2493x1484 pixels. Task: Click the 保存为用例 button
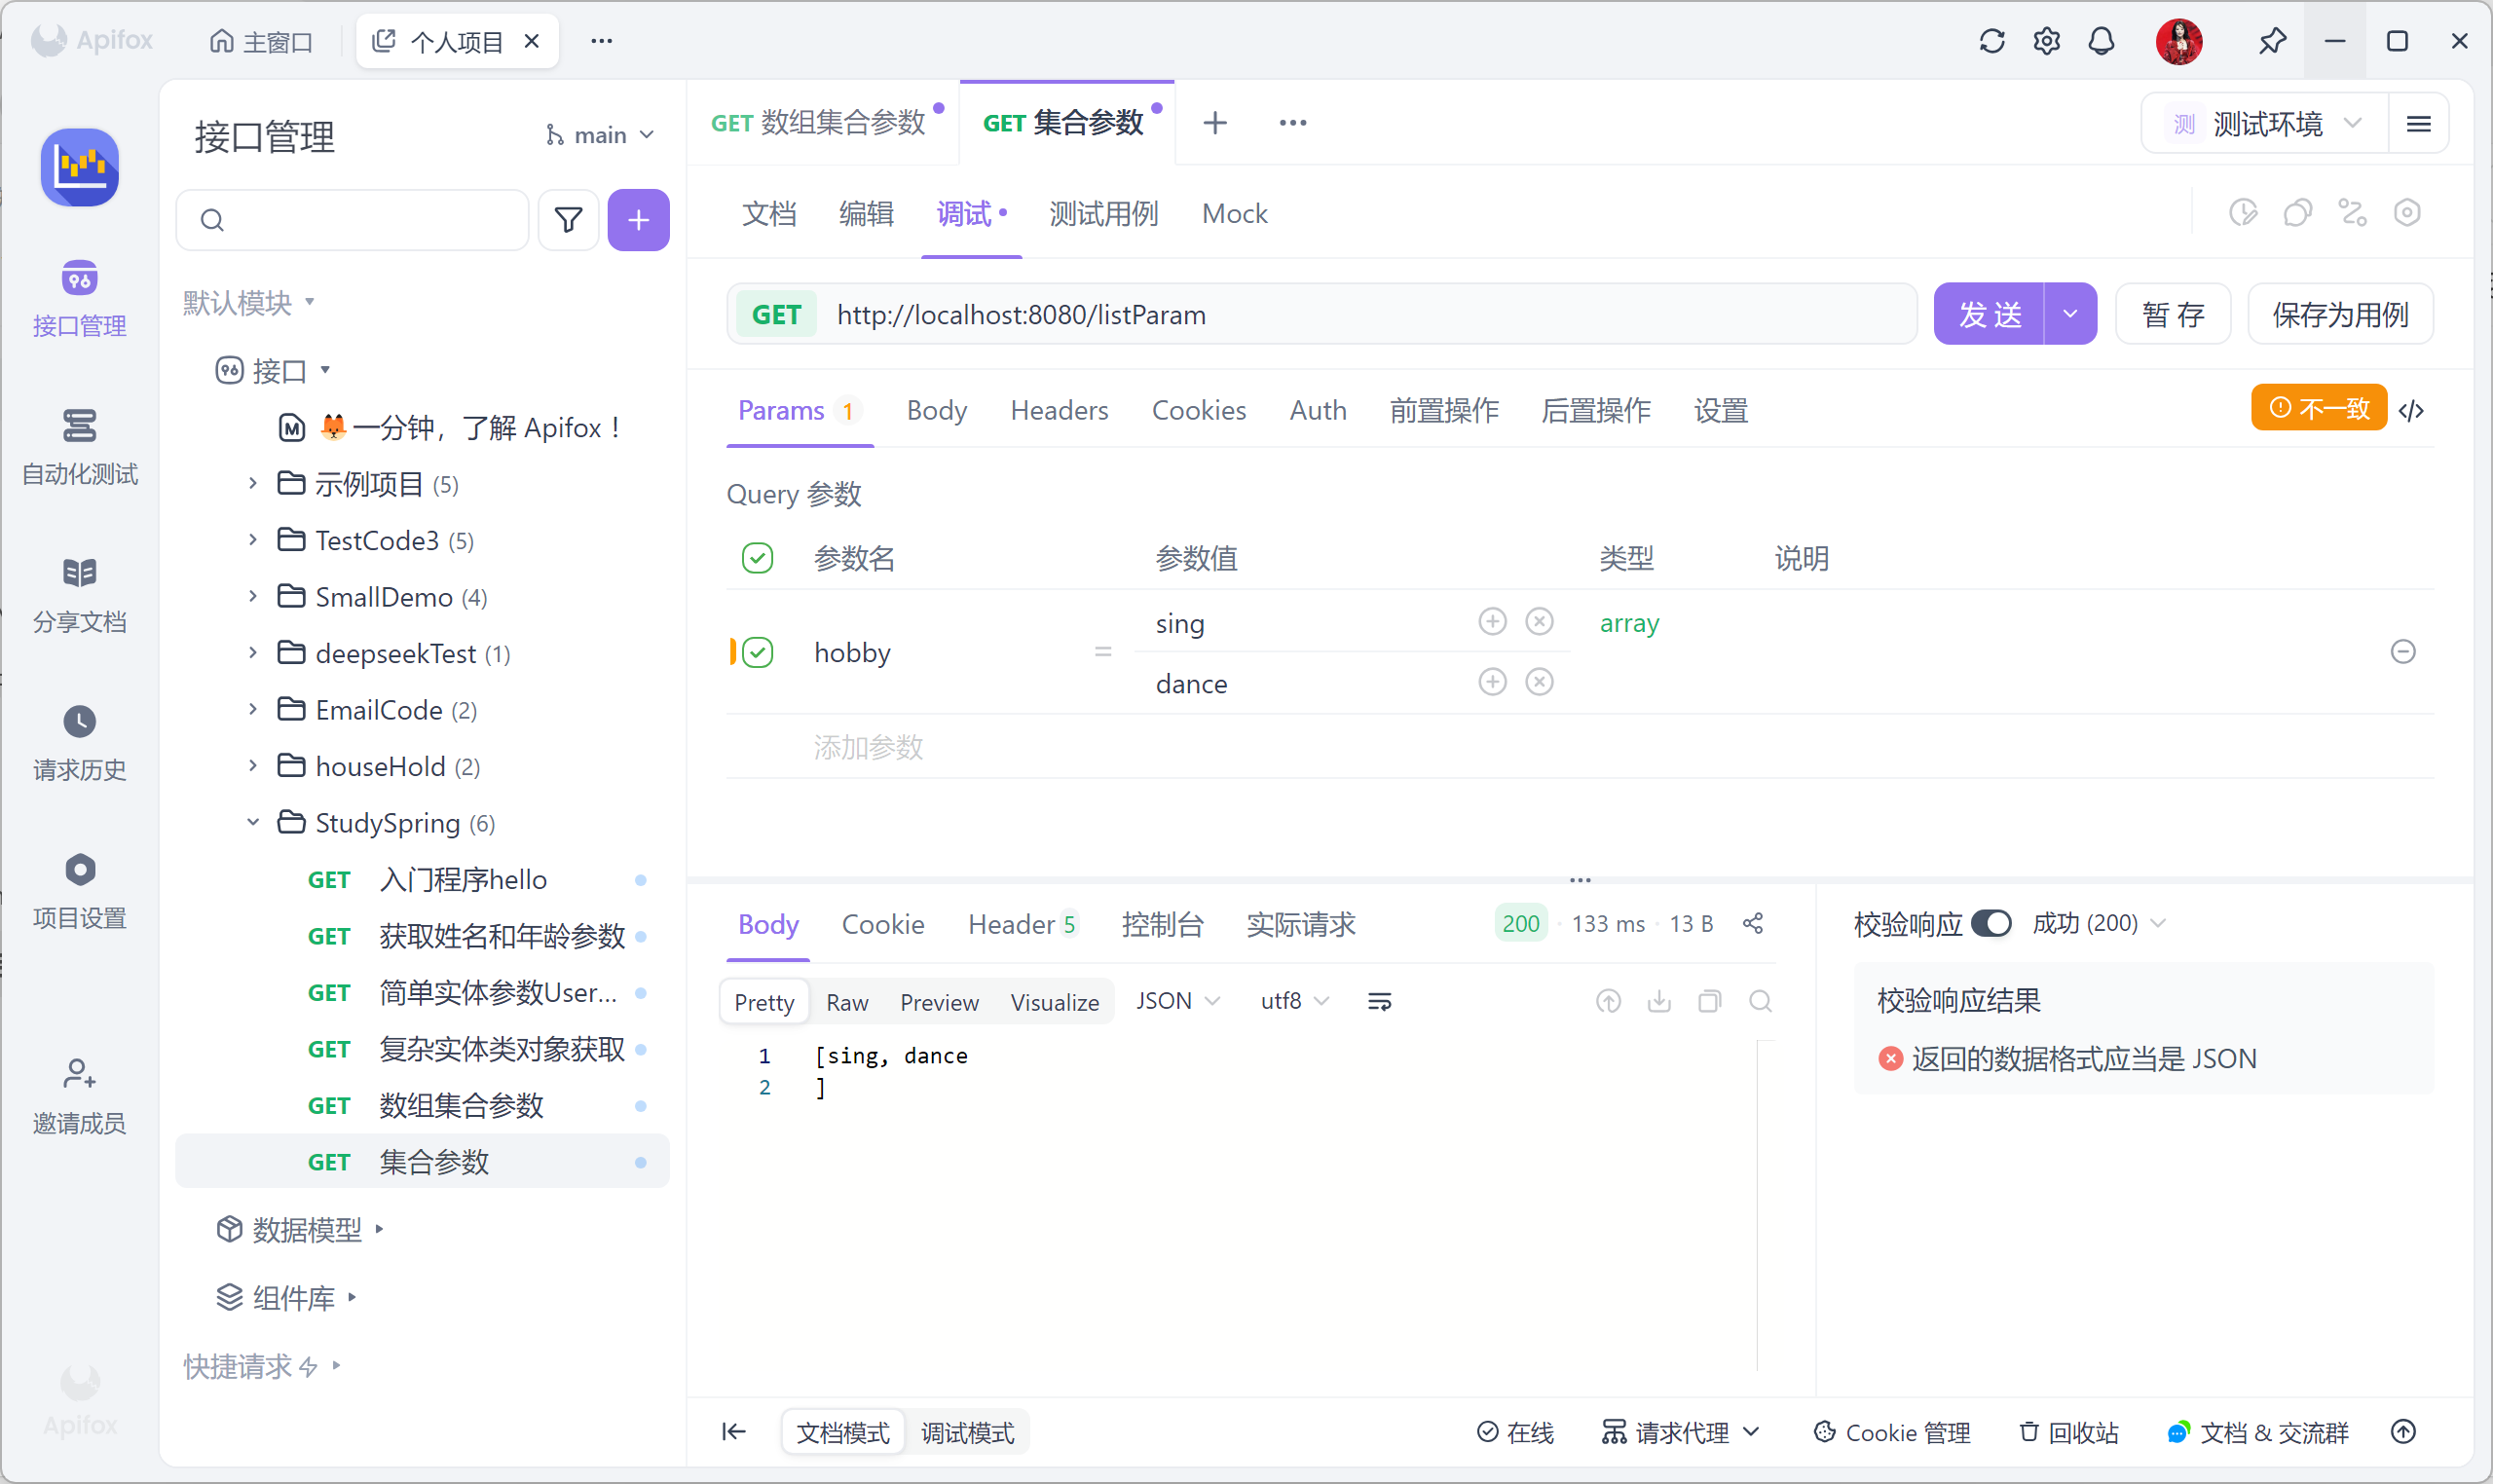pos(2339,314)
